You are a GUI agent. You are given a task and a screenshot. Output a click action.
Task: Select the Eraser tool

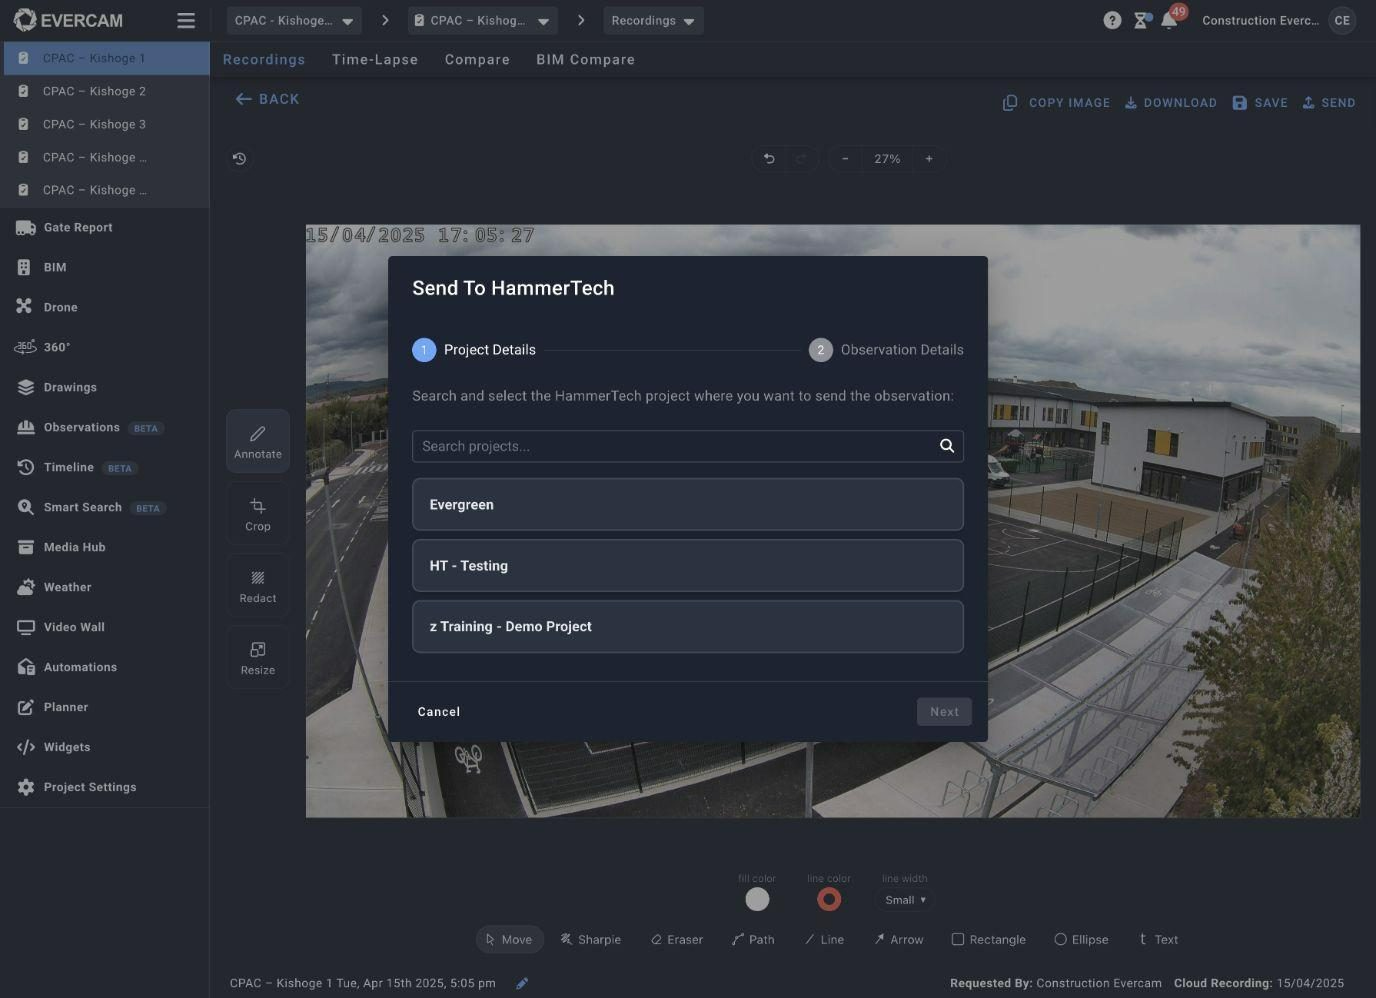coord(677,939)
